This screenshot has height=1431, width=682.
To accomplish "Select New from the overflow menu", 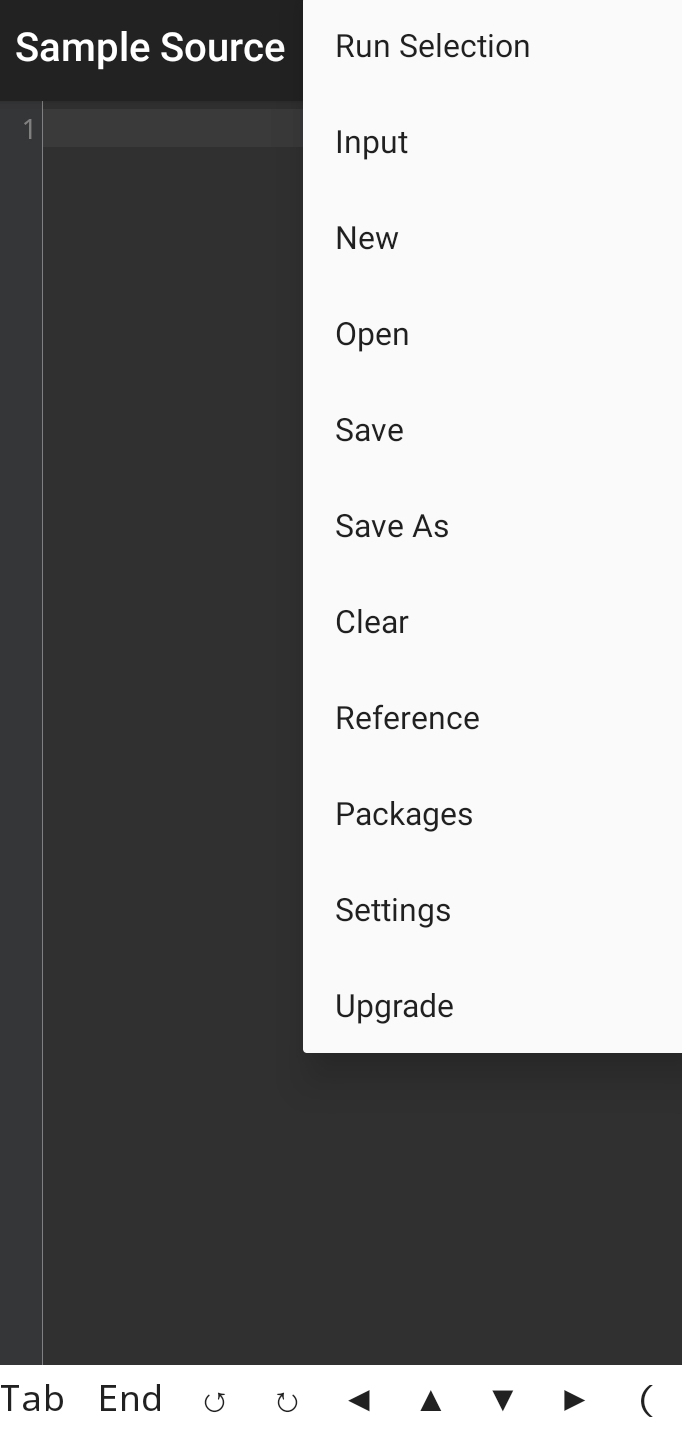I will pyautogui.click(x=492, y=238).
